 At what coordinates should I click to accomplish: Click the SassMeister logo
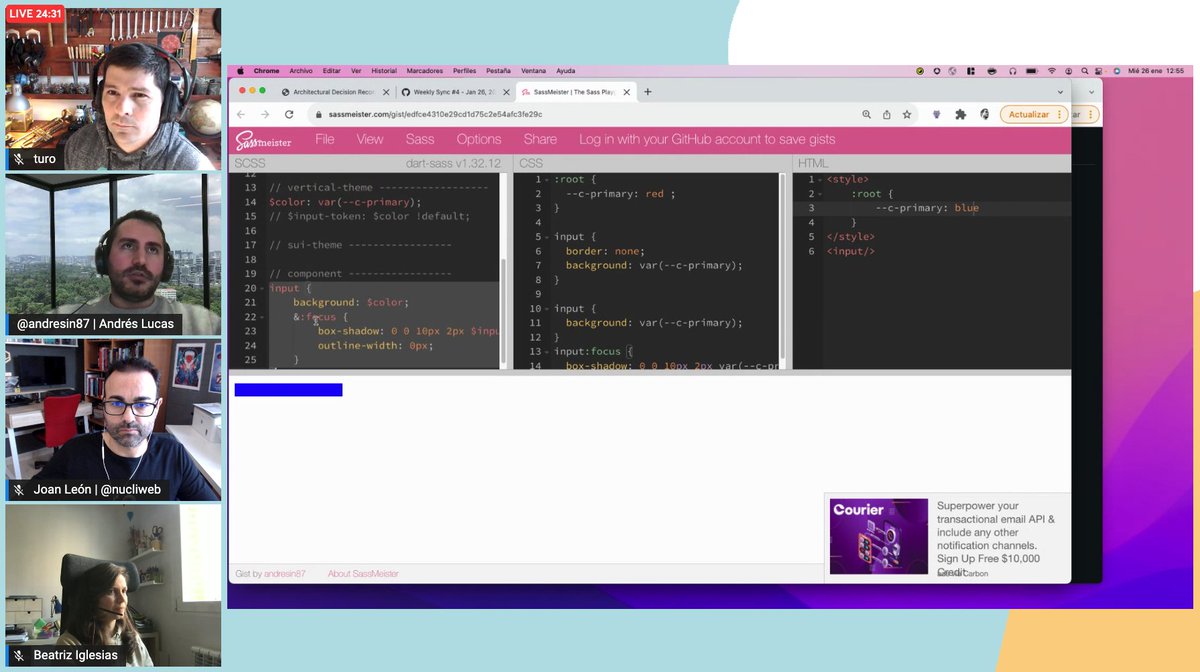coord(263,140)
